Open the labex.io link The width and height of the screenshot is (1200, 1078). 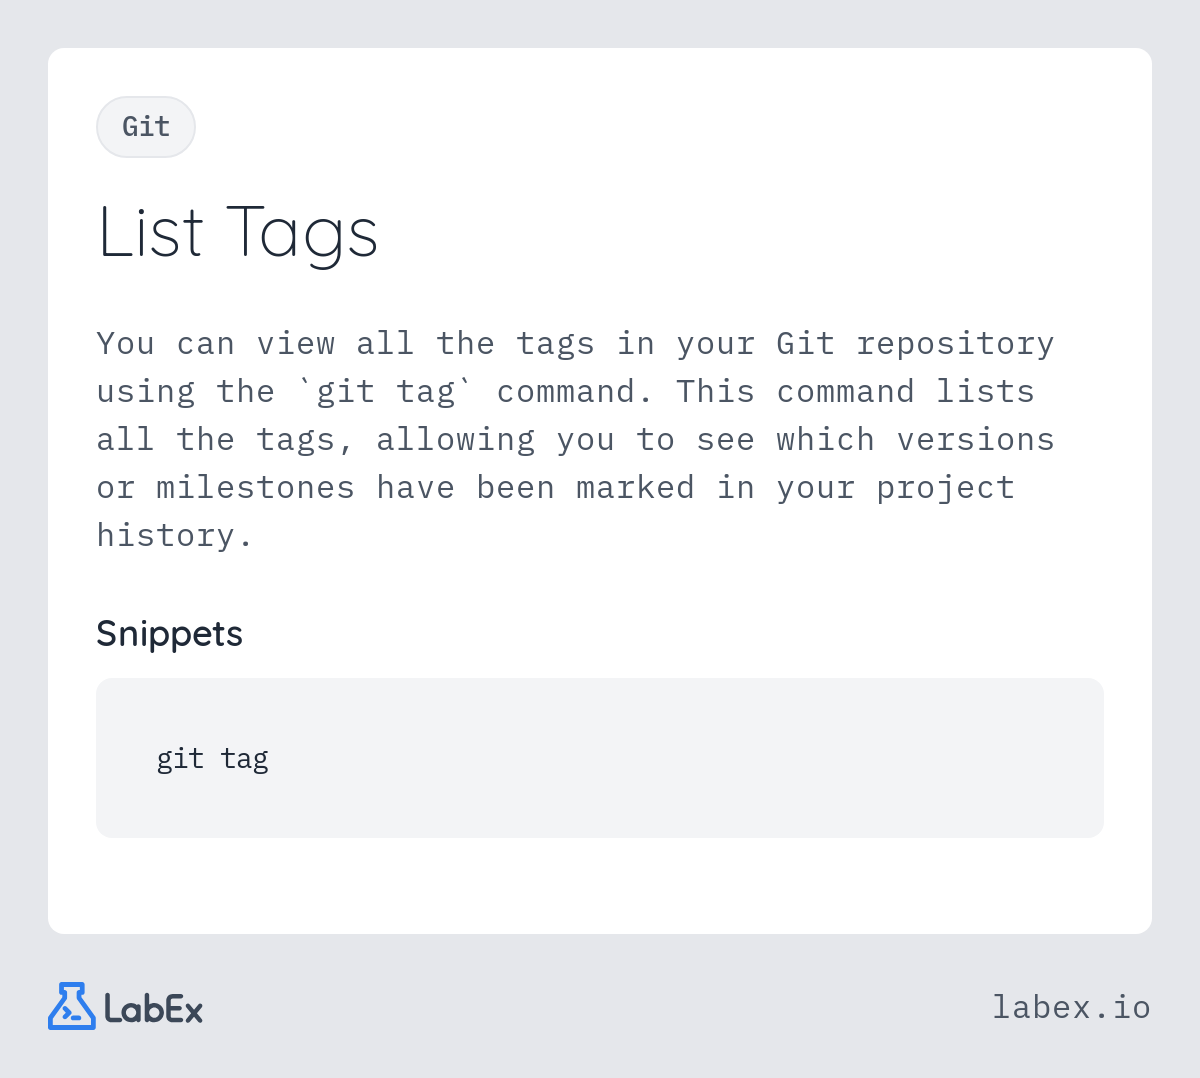point(1071,1007)
